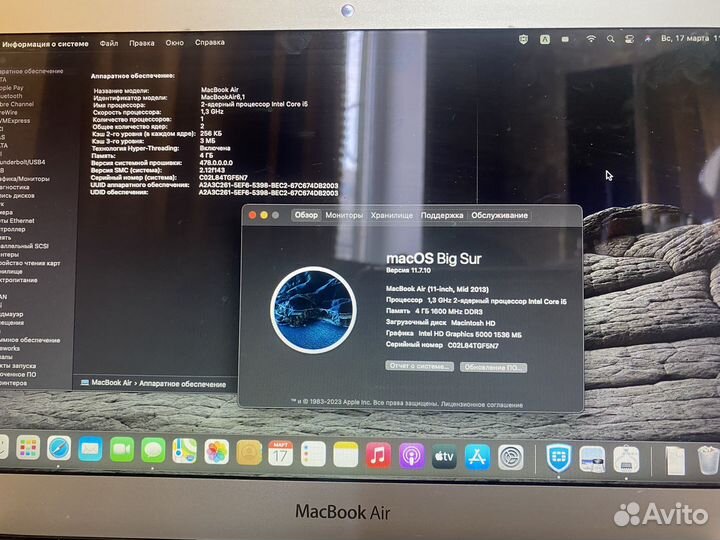Select Bluetooth in sidebar
This screenshot has width=720, height=540.
[11, 96]
